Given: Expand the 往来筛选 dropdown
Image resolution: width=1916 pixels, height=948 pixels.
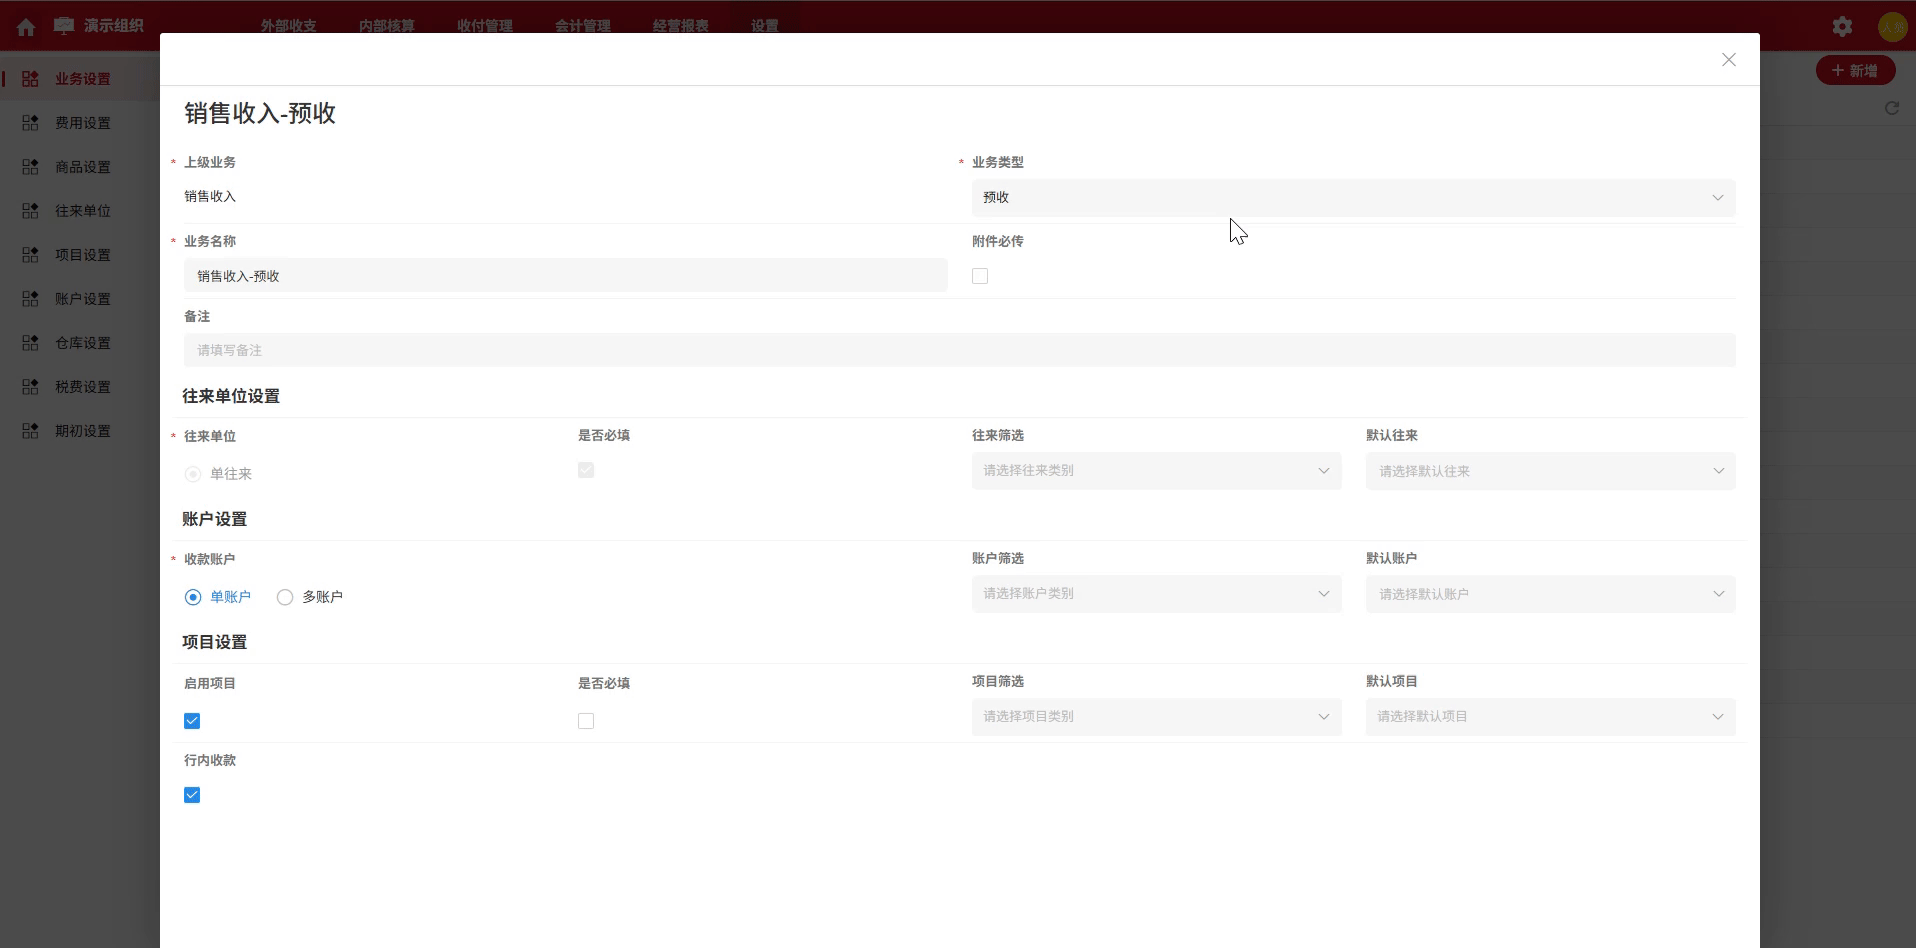Looking at the screenshot, I should click(x=1155, y=471).
